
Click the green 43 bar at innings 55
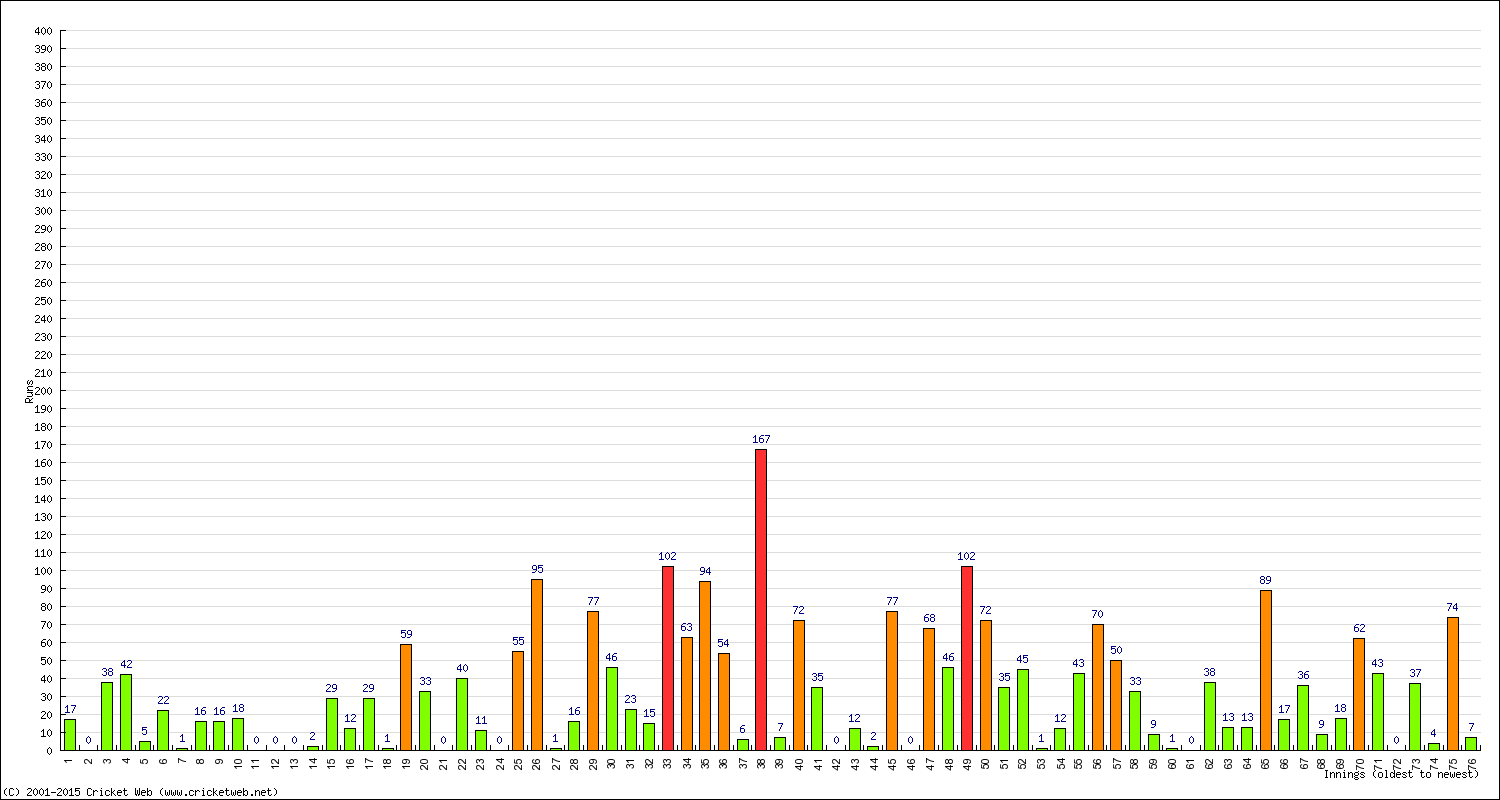click(x=1079, y=711)
